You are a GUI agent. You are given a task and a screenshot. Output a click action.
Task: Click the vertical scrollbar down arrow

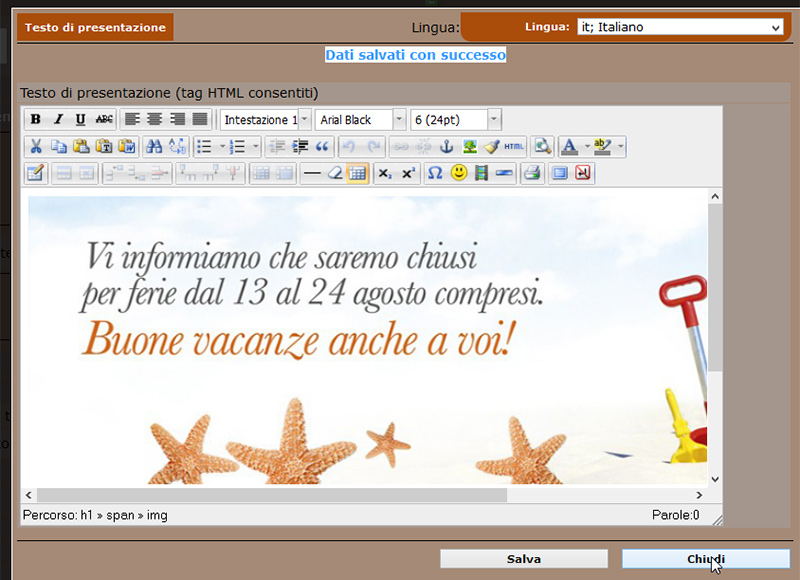coord(715,479)
